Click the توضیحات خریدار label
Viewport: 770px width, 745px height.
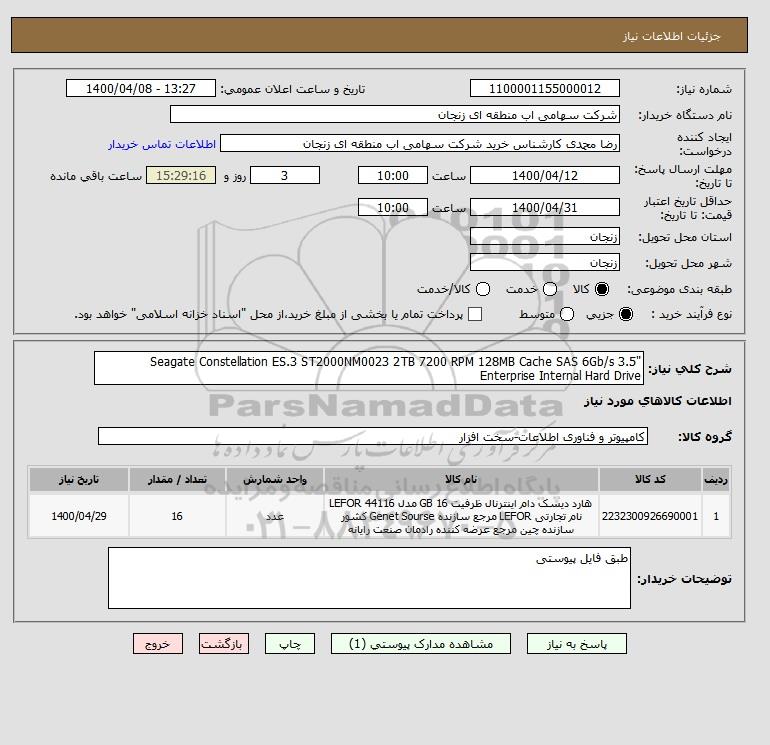(685, 579)
